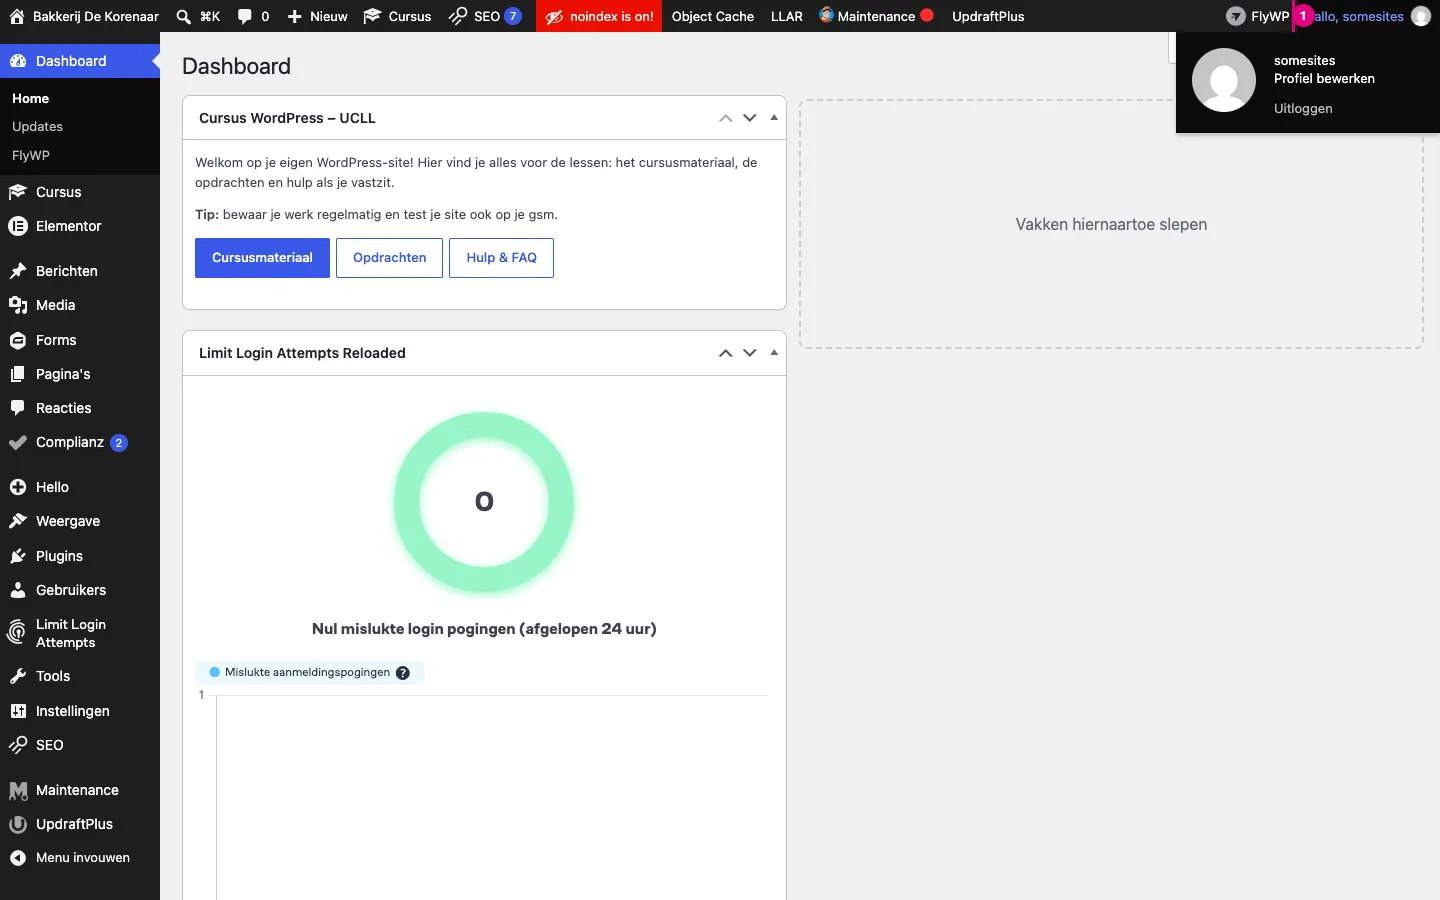
Task: Click the search magnifier in admin bar
Action: point(184,16)
